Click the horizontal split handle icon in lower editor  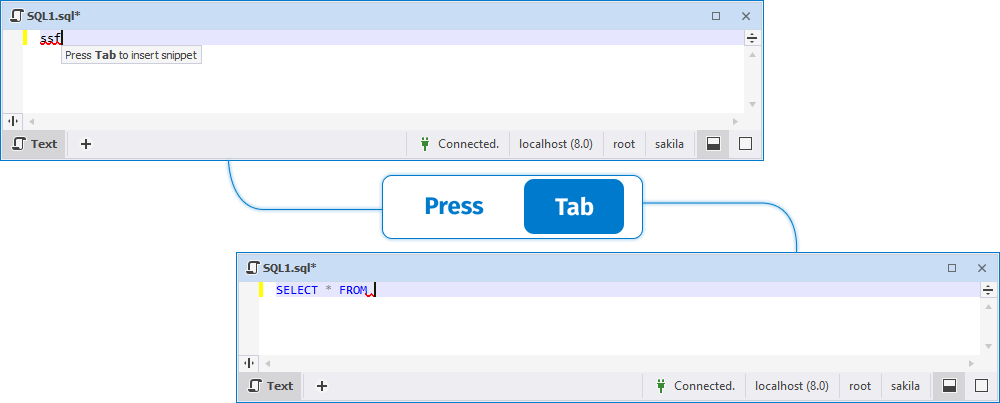989,290
